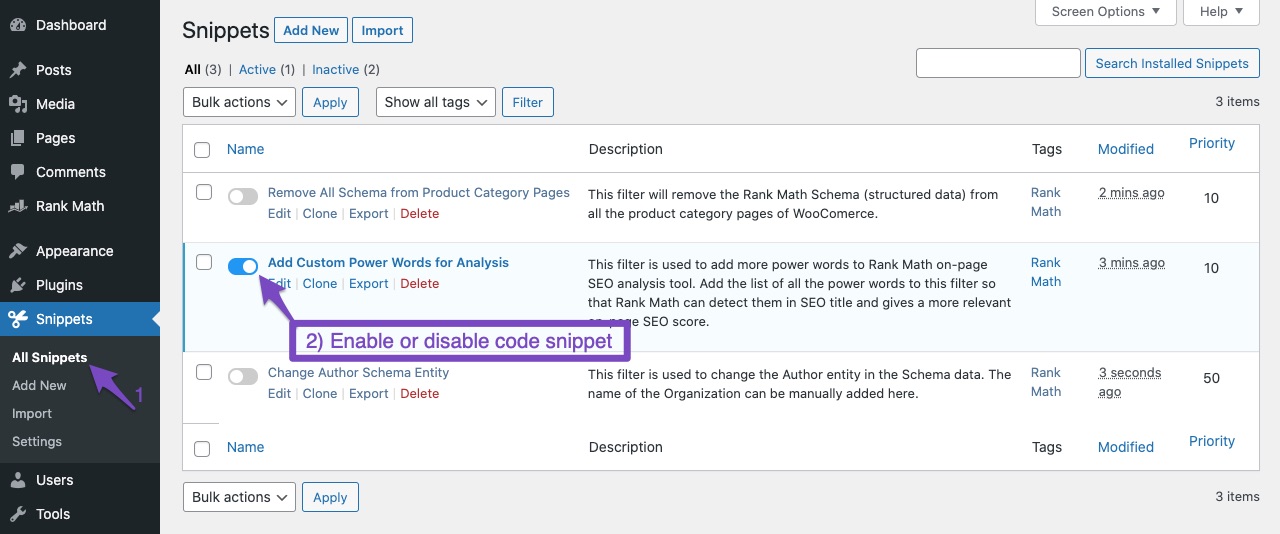Viewport: 1280px width, 534px height.
Task: Click the bottom Apply button
Action: (x=330, y=497)
